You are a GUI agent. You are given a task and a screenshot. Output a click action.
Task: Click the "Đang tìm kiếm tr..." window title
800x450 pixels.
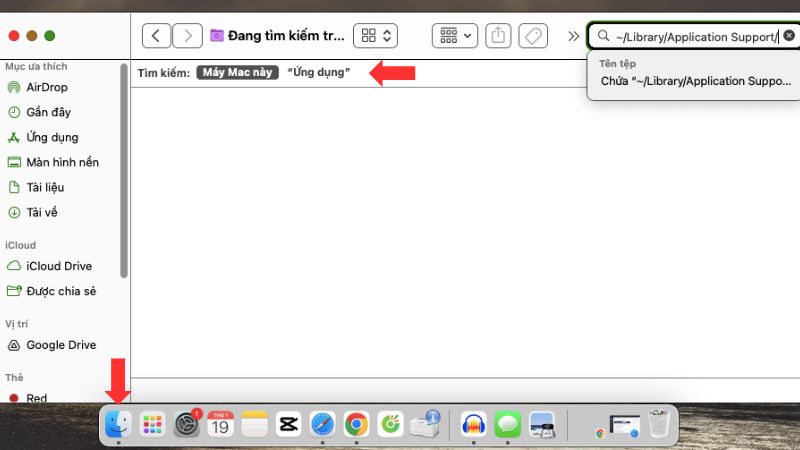click(286, 36)
